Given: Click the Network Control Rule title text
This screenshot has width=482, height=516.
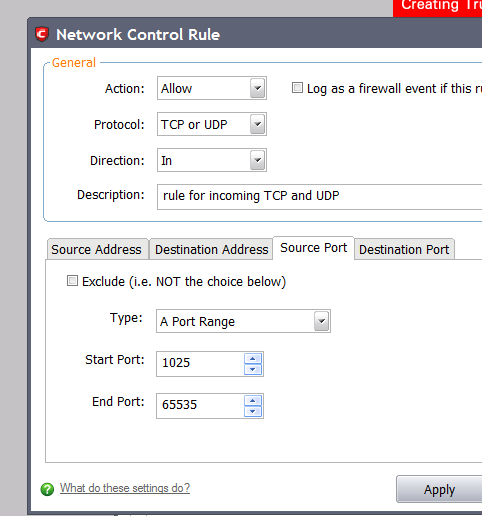Looking at the screenshot, I should (x=138, y=35).
